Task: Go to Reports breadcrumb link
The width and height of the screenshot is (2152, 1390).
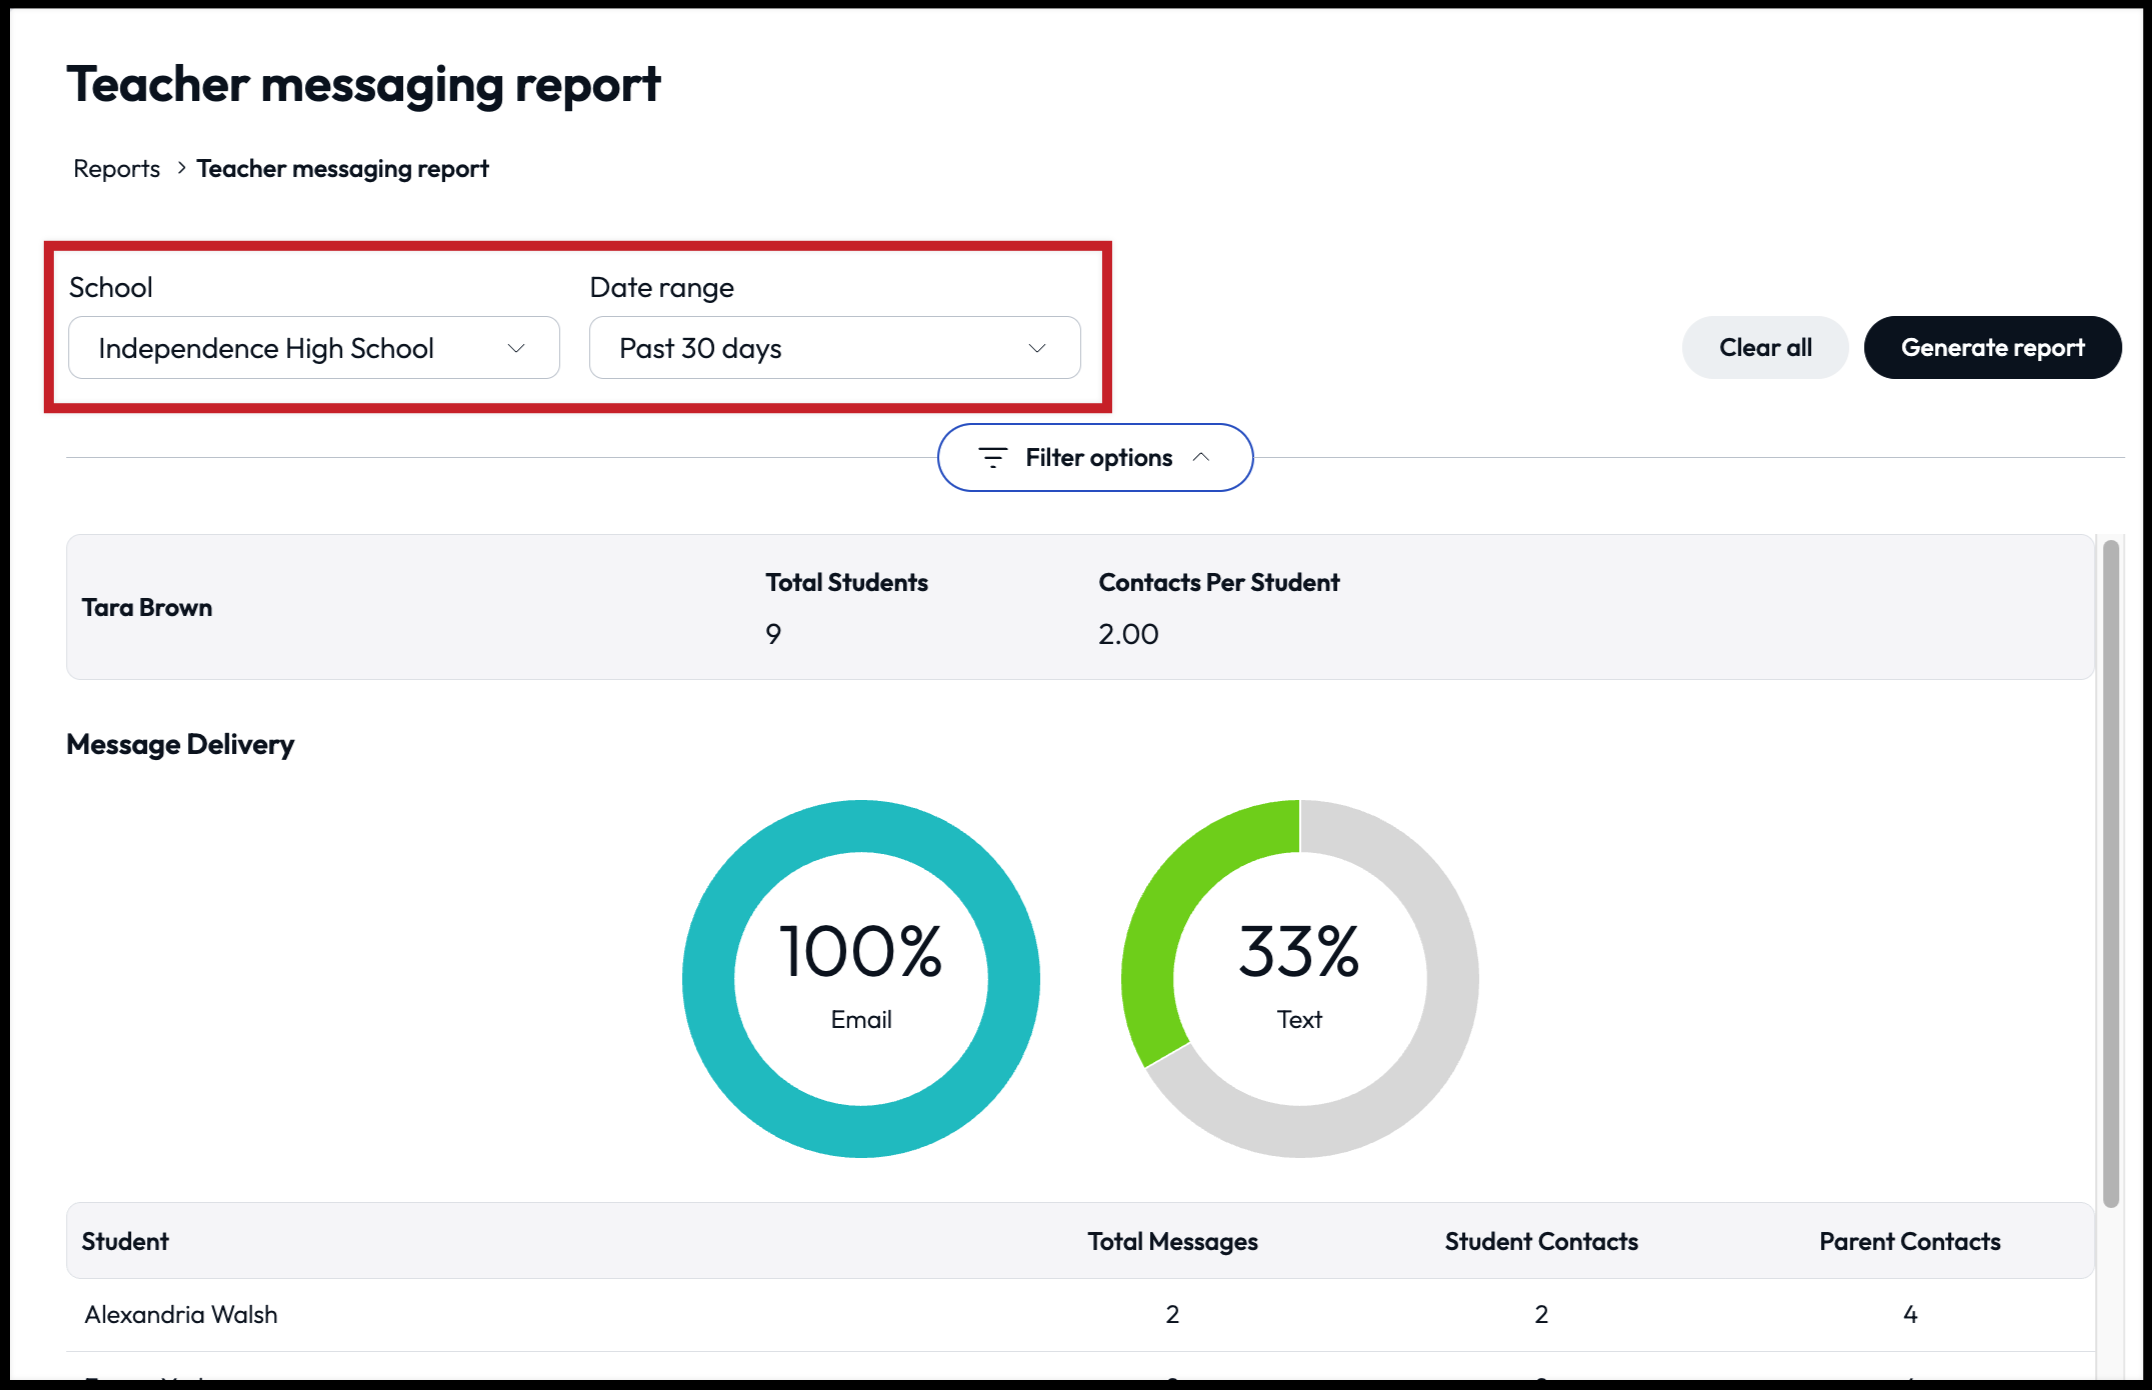Action: (x=116, y=169)
